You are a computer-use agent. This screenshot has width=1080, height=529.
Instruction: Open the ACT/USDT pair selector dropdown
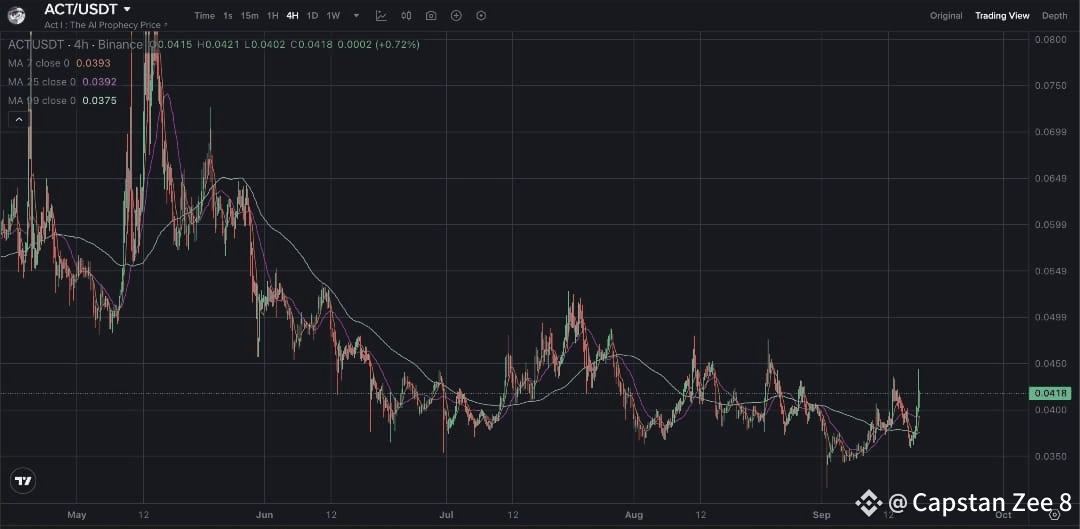(126, 10)
